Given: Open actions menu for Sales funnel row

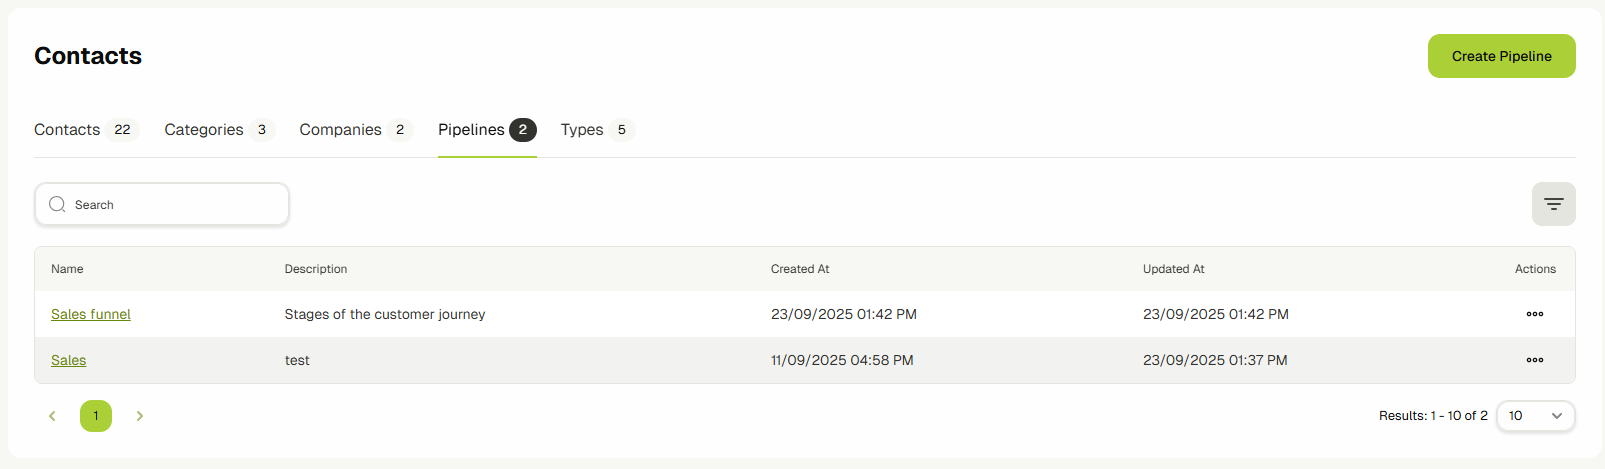Looking at the screenshot, I should [x=1534, y=314].
